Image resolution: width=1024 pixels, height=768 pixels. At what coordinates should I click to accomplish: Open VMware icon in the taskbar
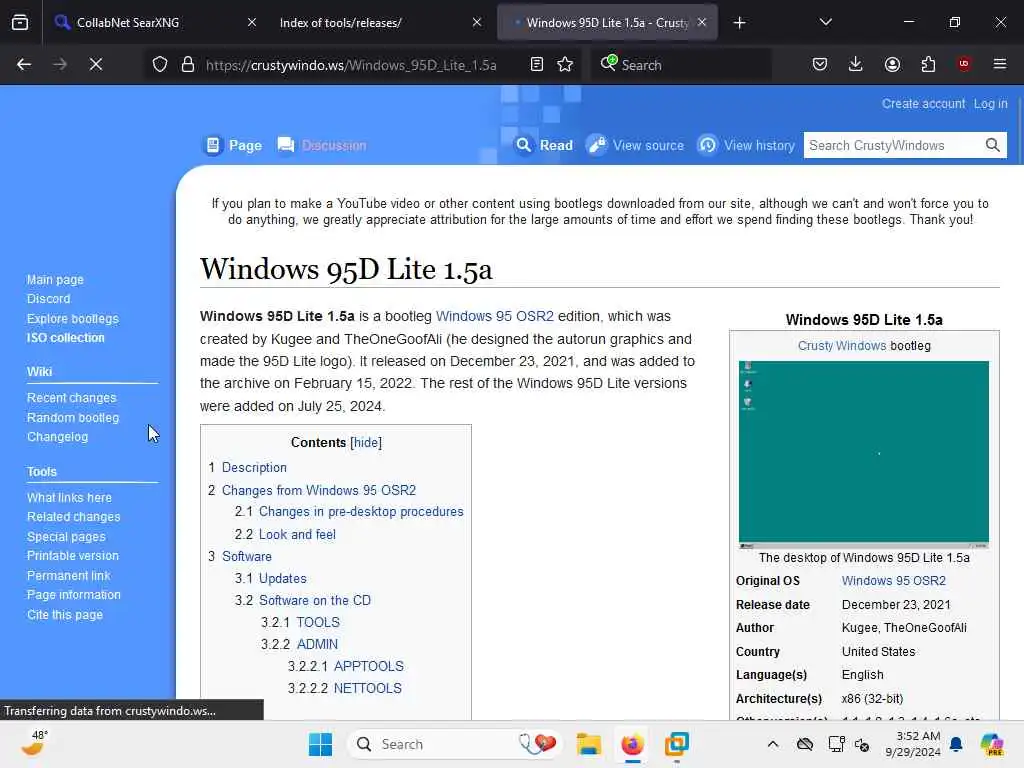tap(677, 744)
